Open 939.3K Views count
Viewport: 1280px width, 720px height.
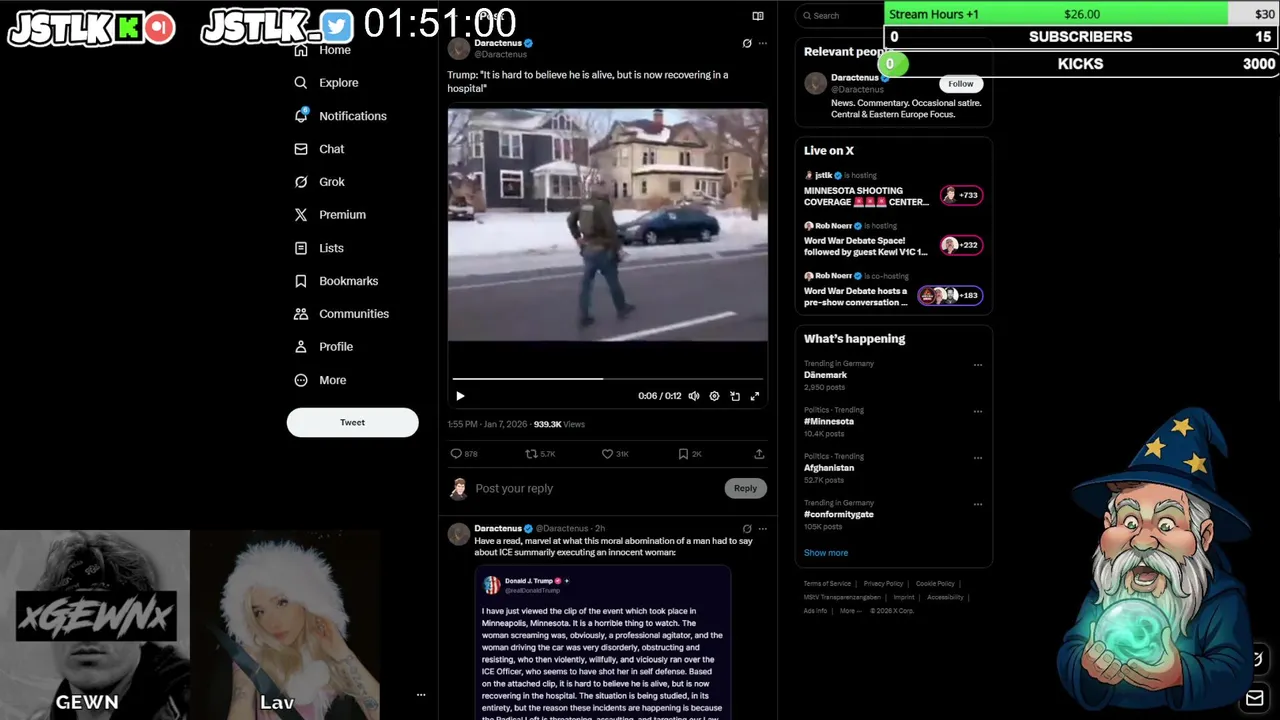point(559,424)
